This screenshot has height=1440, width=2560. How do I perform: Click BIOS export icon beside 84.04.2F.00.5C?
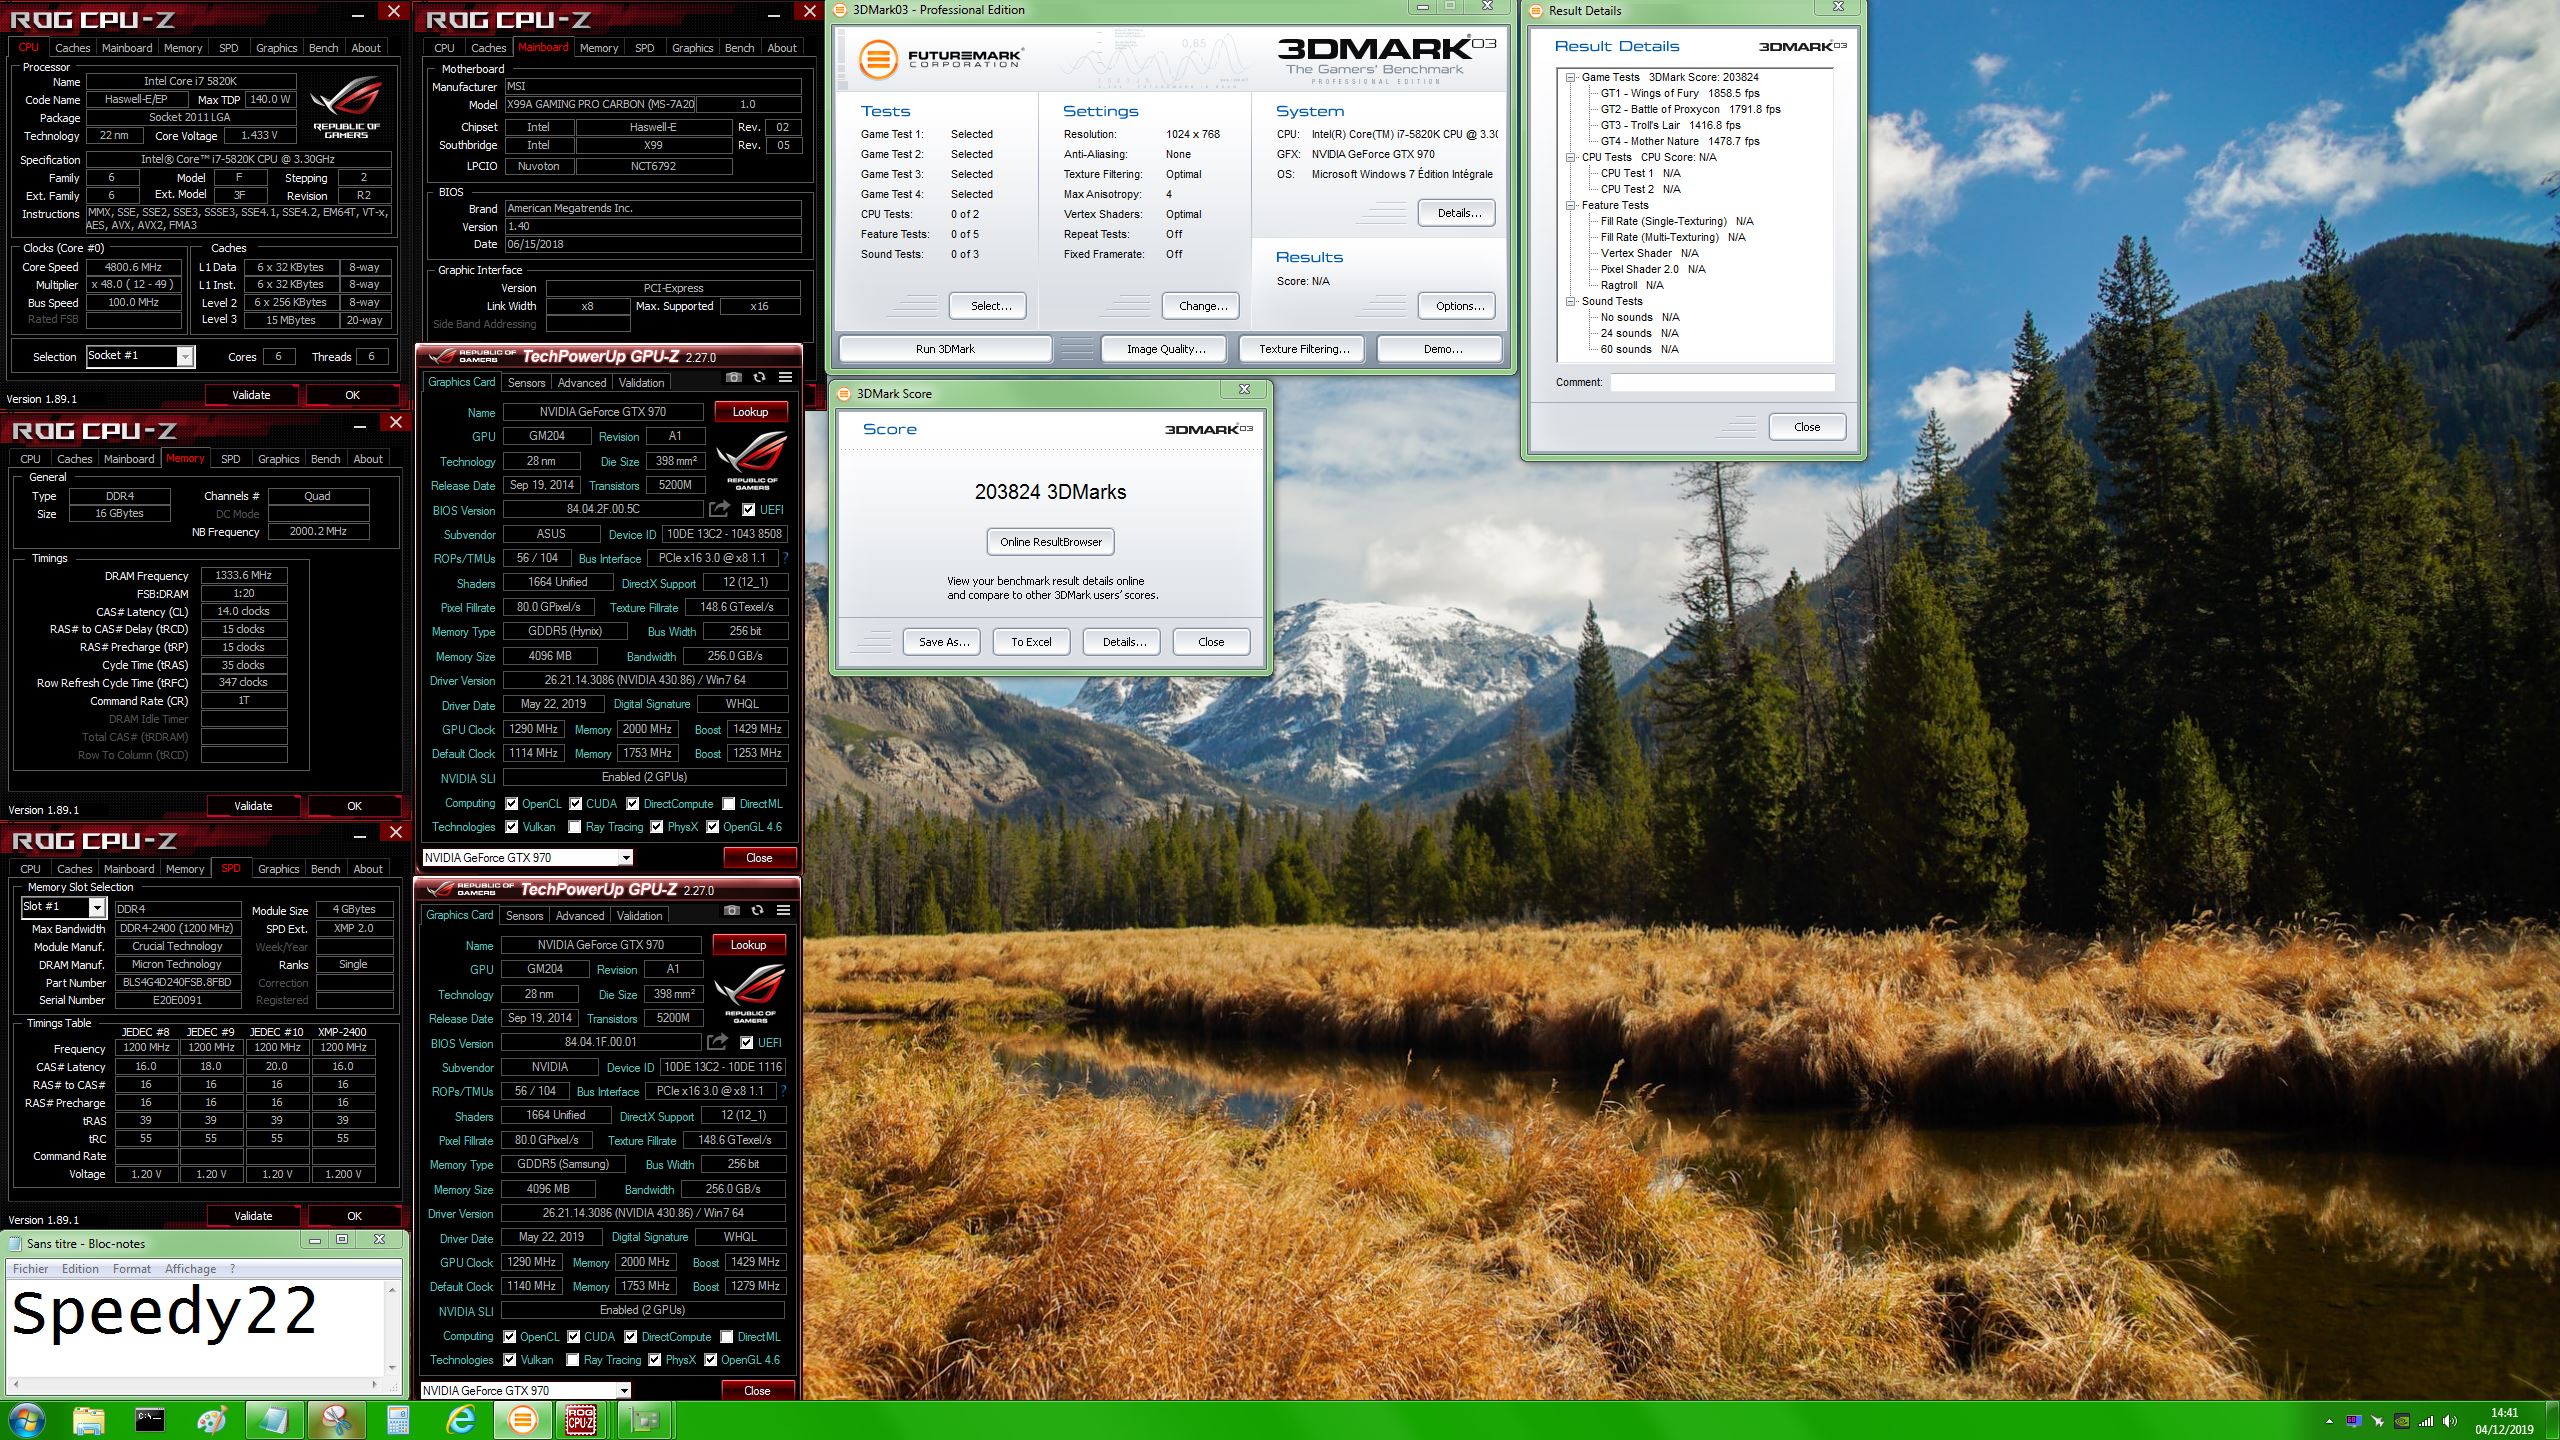(x=719, y=509)
